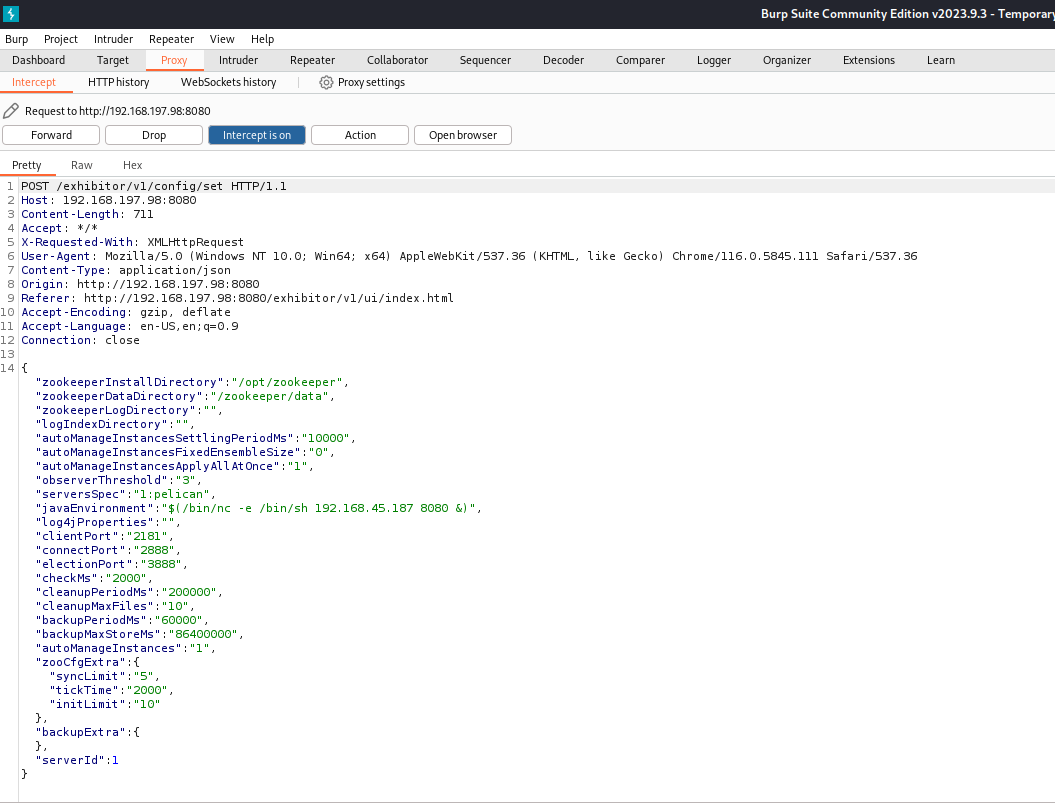The height and width of the screenshot is (804, 1055).
Task: Open the Extensions tab
Action: (869, 60)
